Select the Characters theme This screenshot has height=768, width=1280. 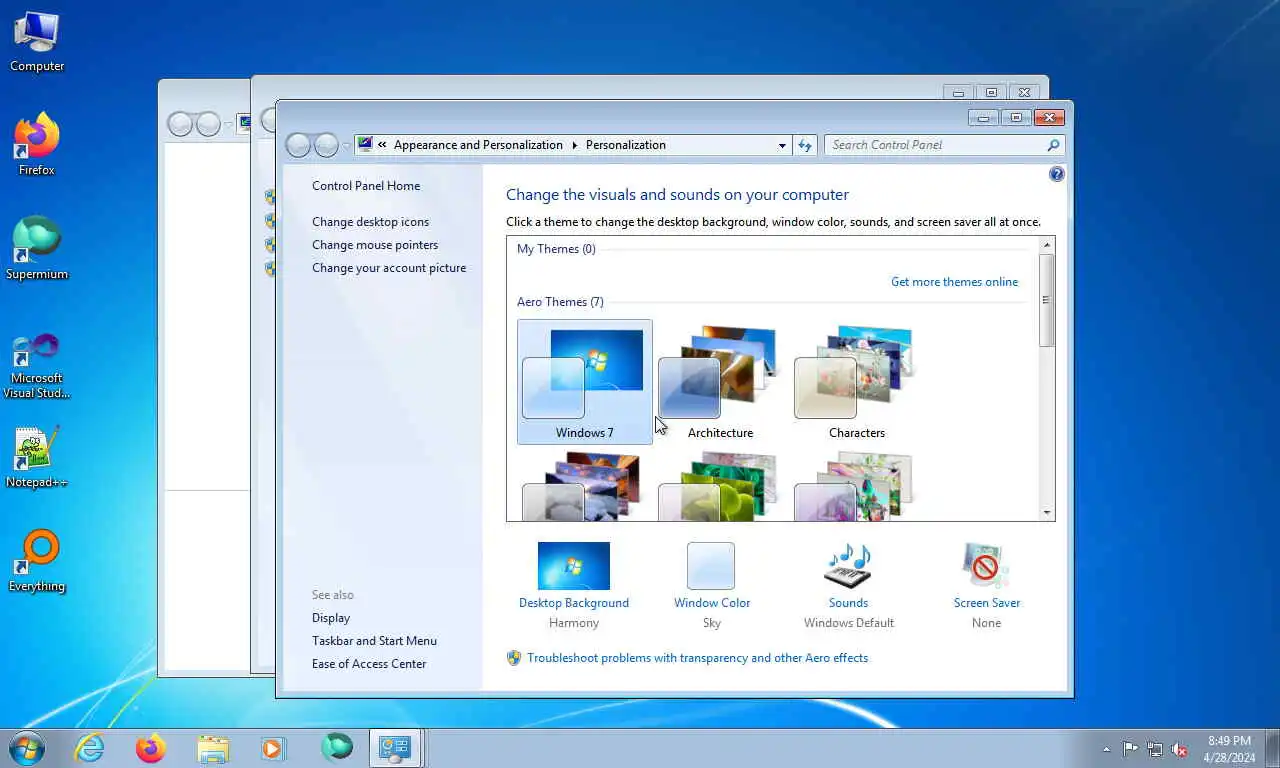point(857,382)
